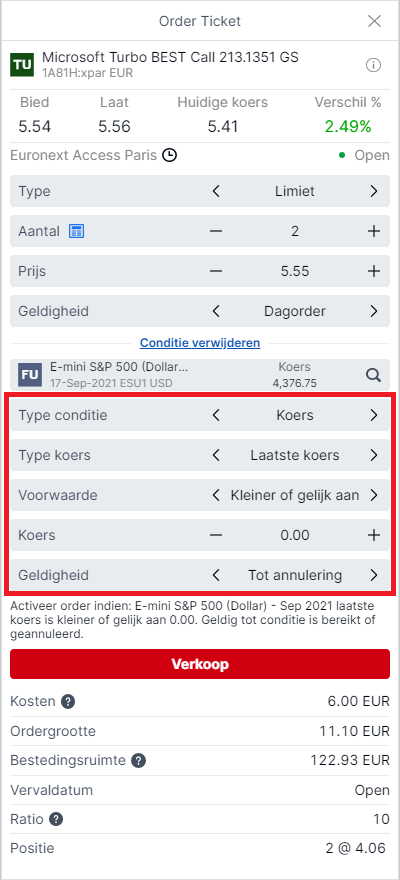Viewport: 400px width, 880px height.
Task: Open the instrument info icon
Action: click(373, 65)
